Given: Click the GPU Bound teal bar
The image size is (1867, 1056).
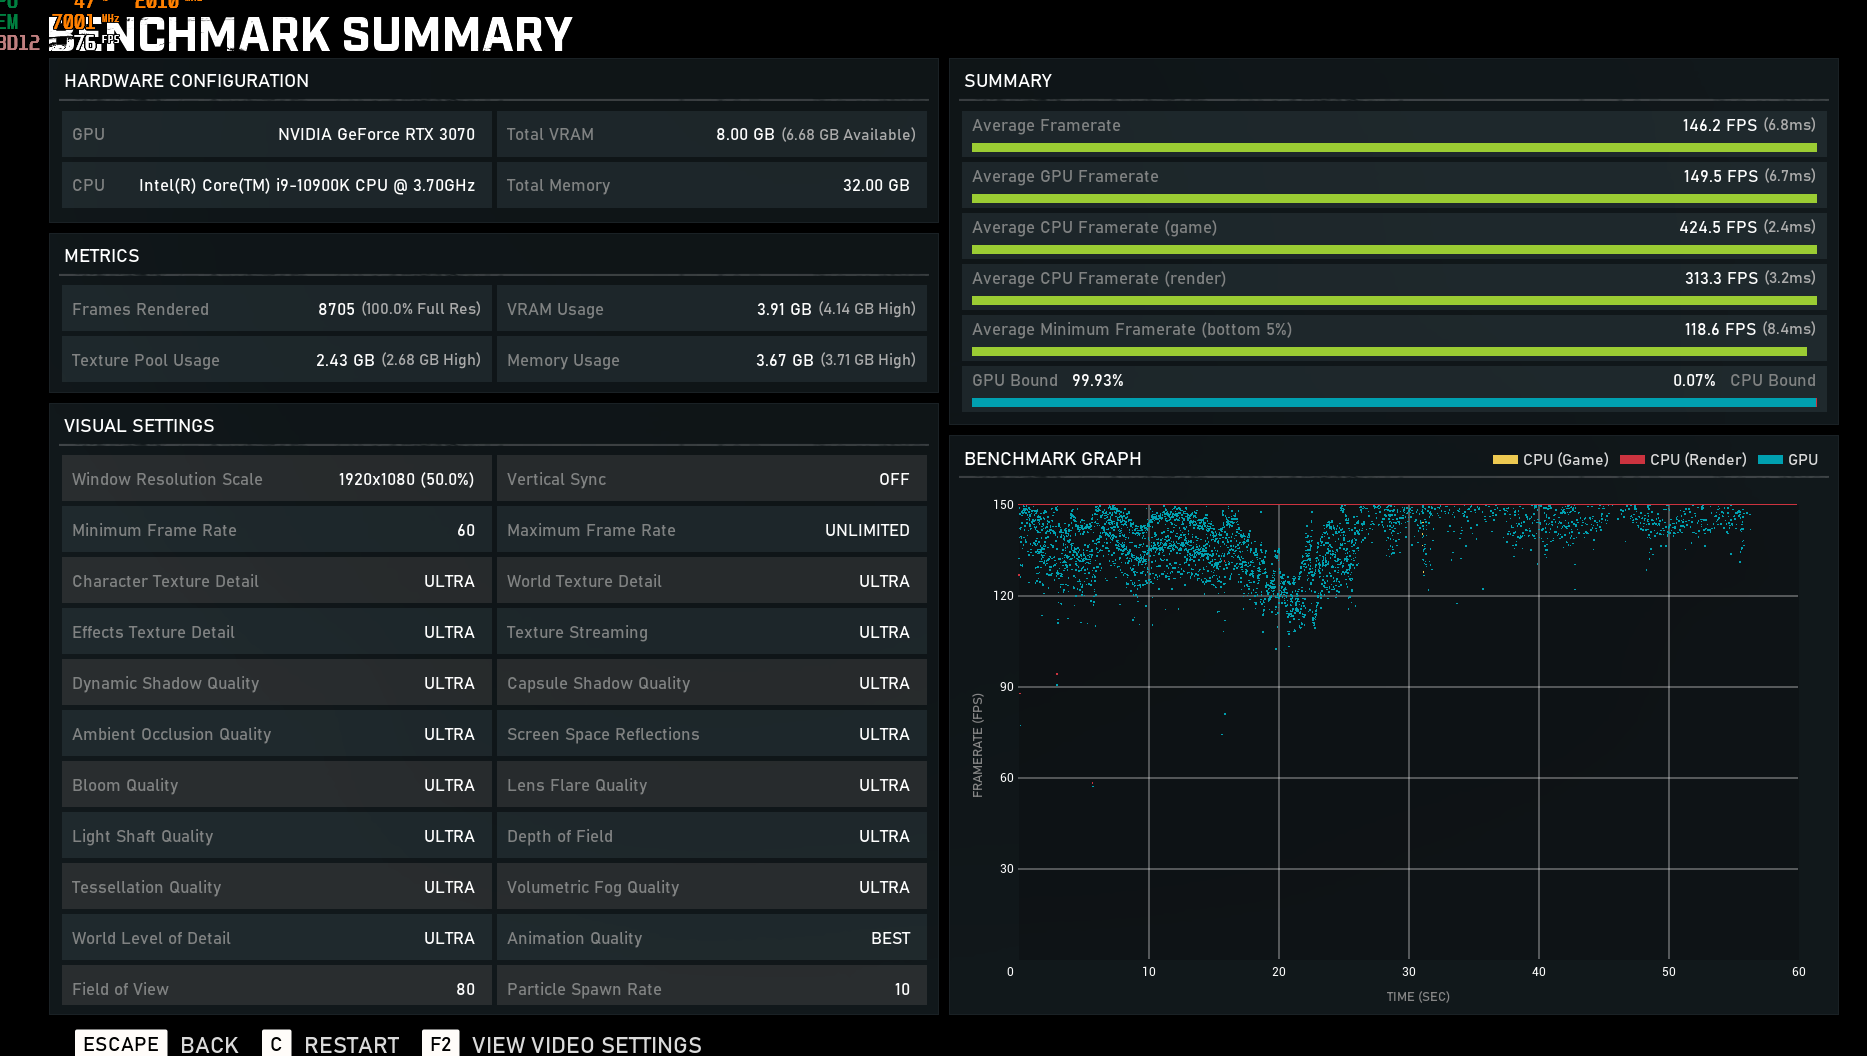Looking at the screenshot, I should [x=1393, y=403].
